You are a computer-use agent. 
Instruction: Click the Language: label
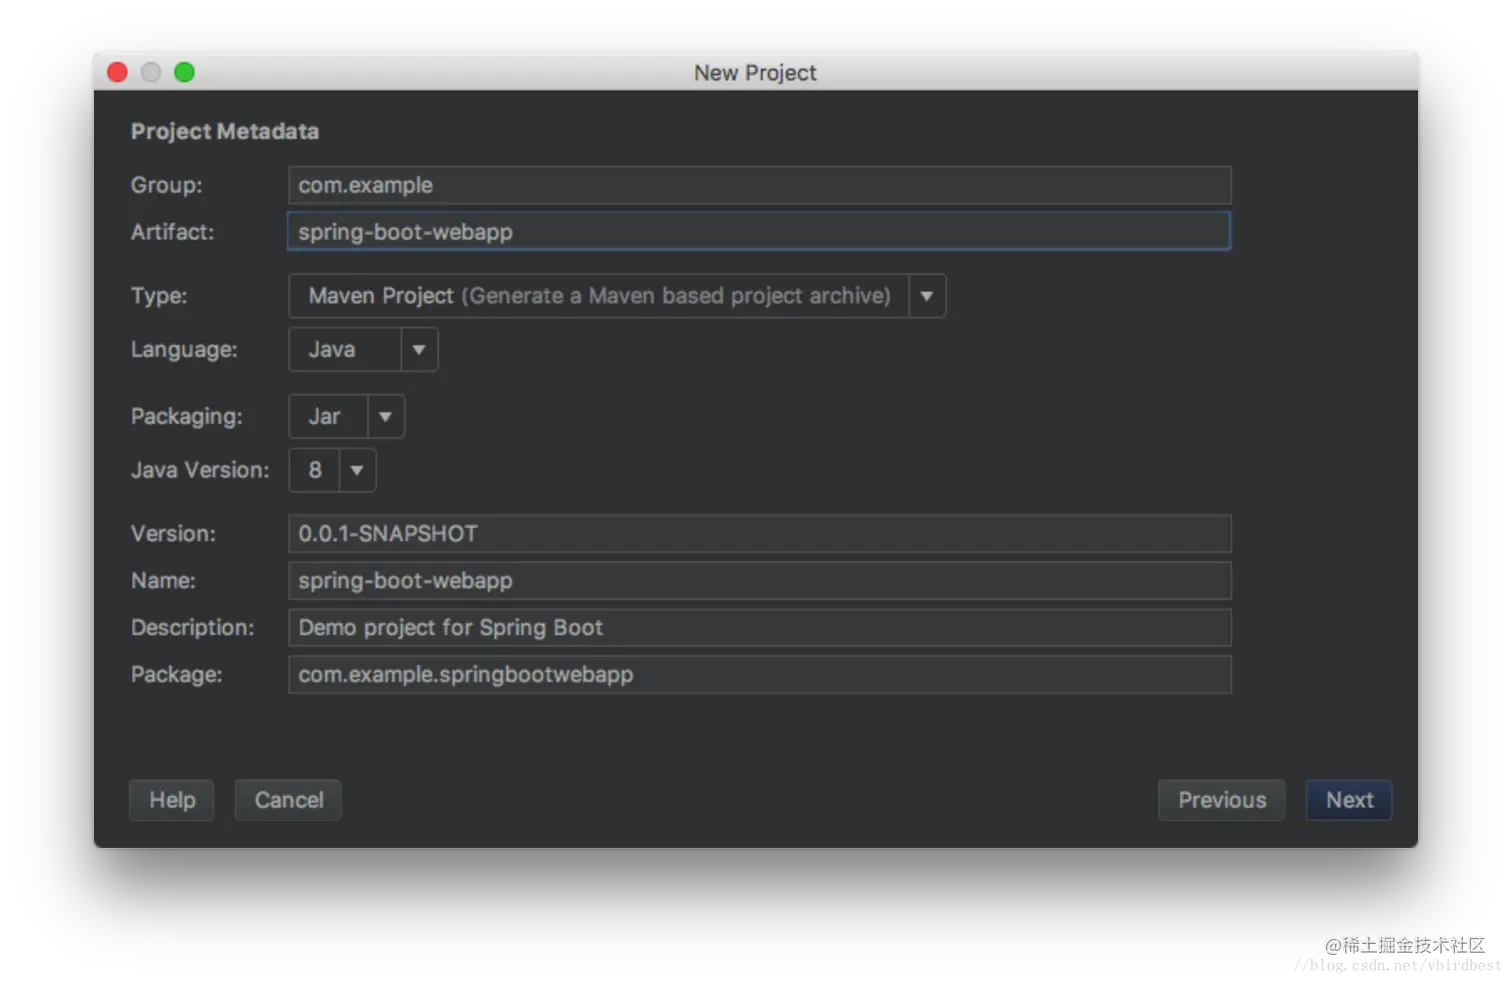pos(184,350)
